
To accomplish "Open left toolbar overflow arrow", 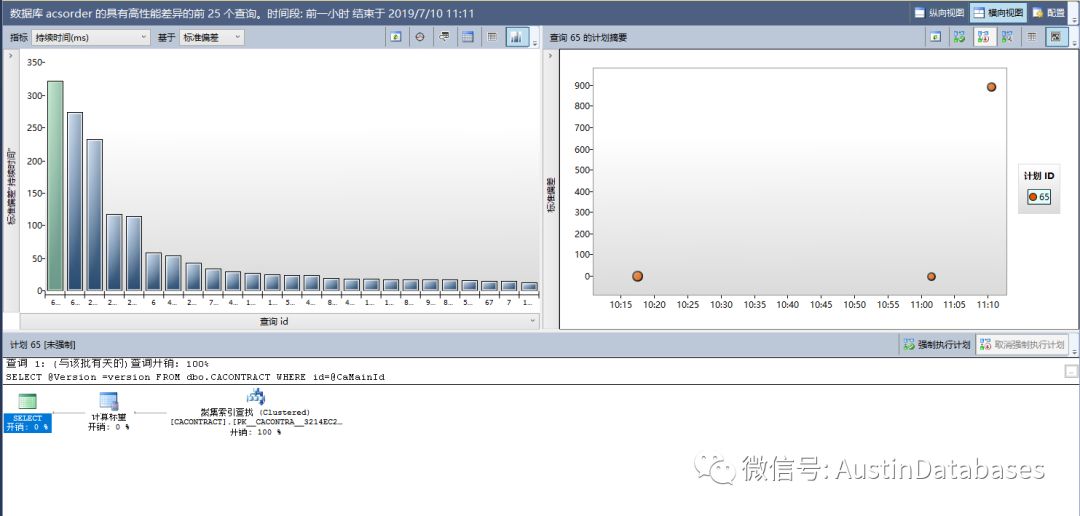I will pos(535,42).
